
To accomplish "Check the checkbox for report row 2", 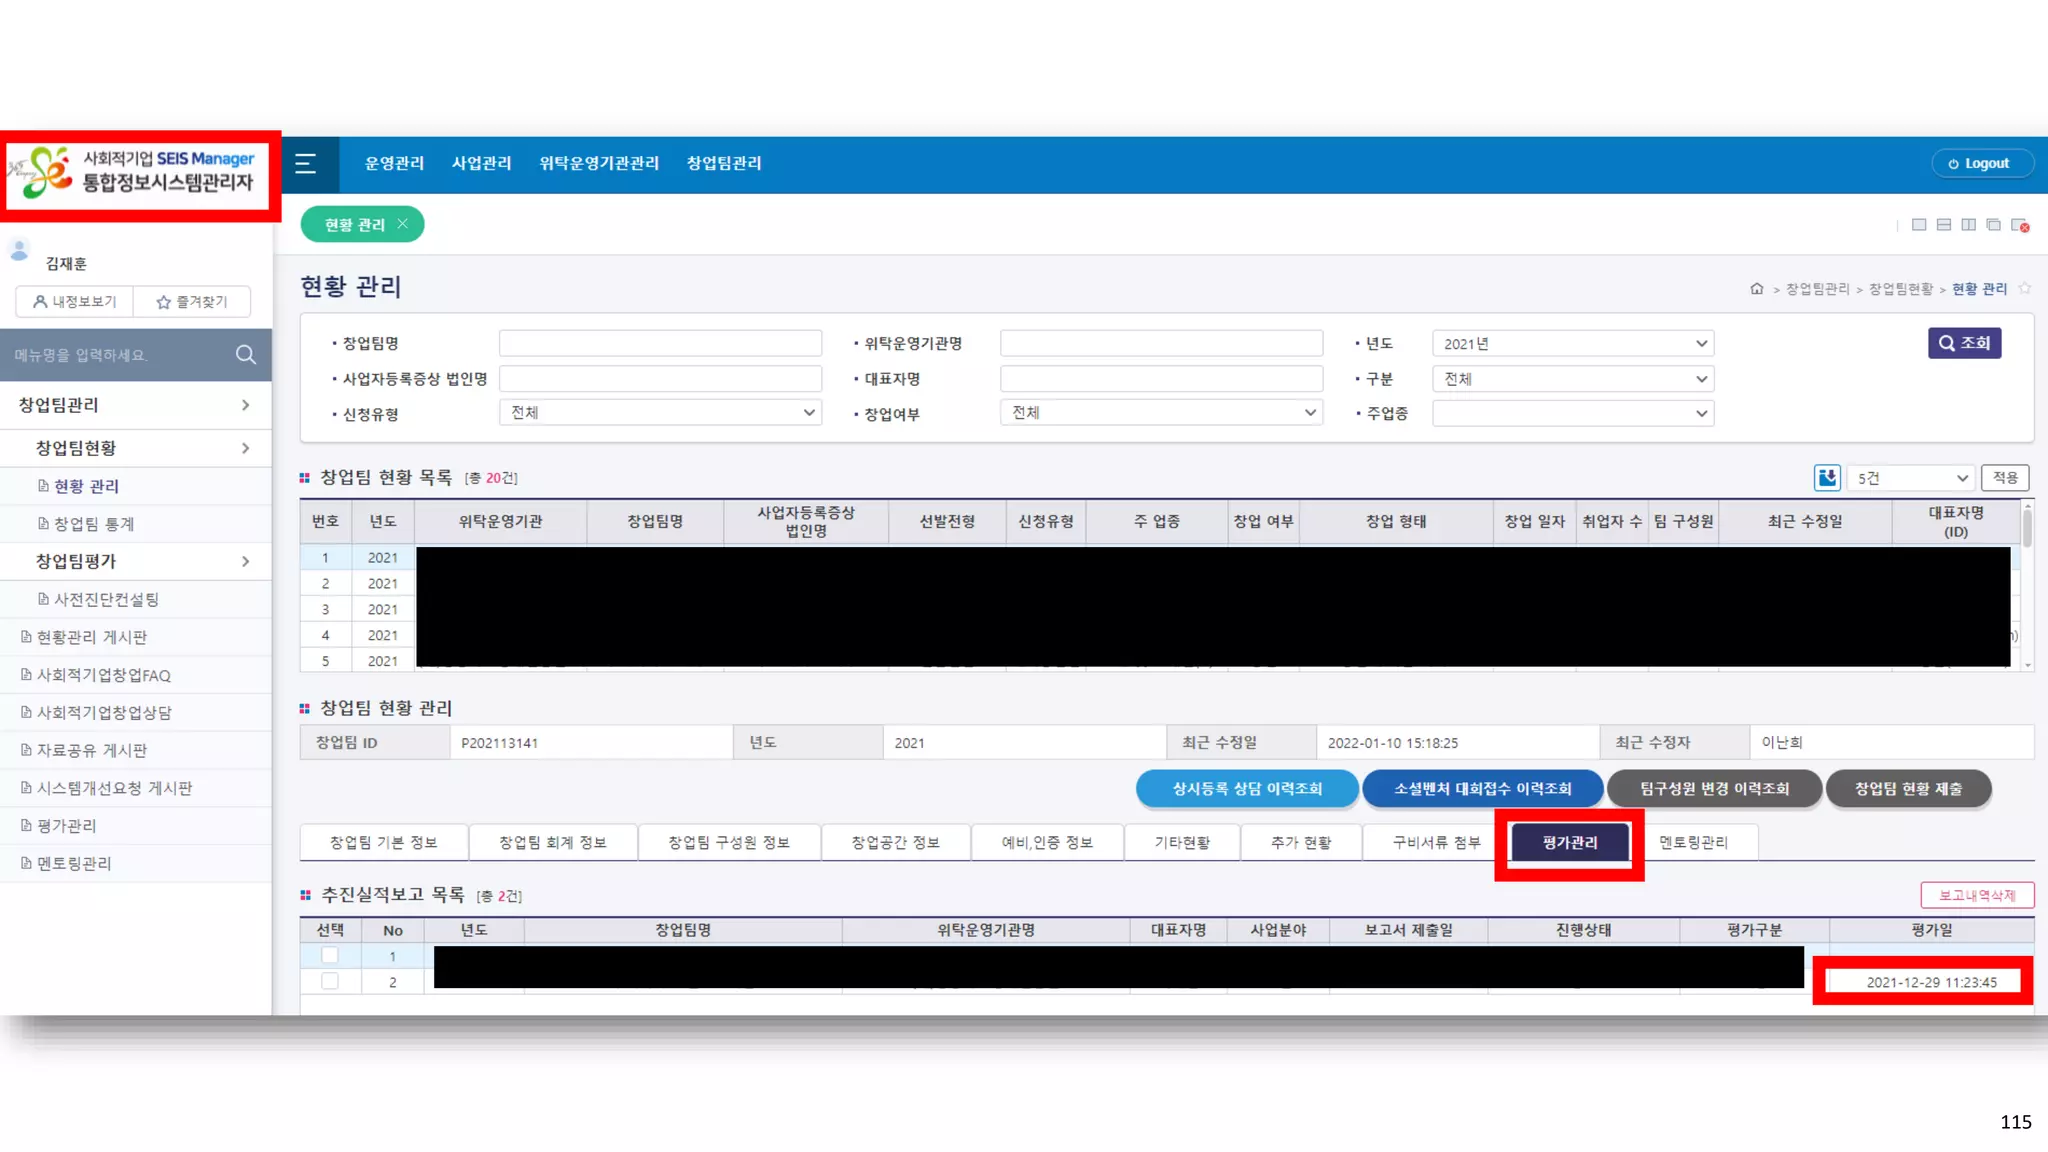I will click(x=330, y=981).
